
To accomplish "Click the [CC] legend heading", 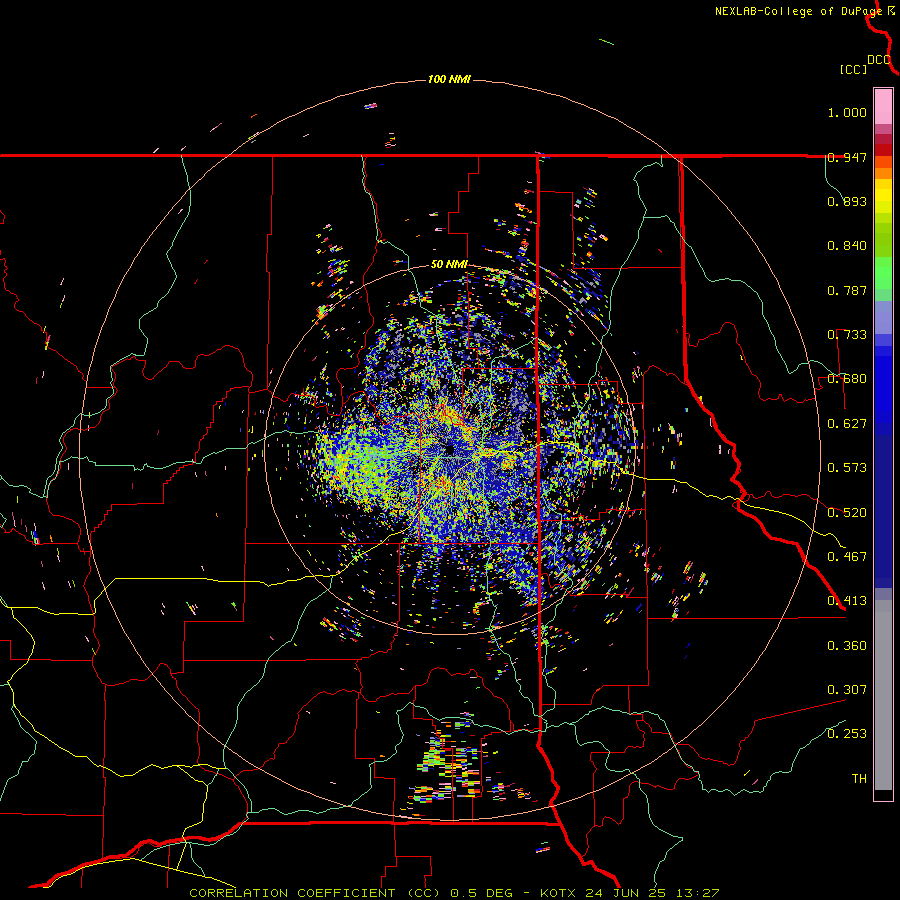I will pos(853,69).
